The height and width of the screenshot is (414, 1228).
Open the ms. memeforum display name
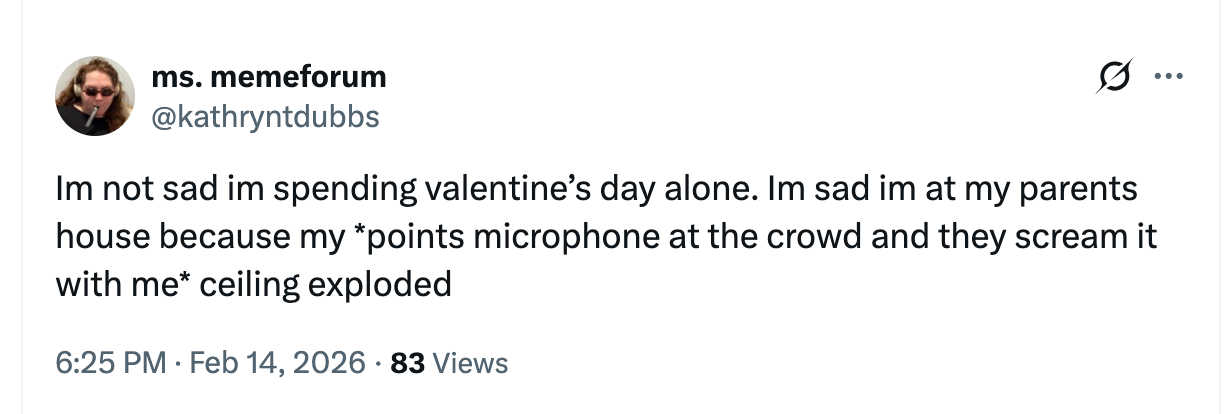(268, 76)
